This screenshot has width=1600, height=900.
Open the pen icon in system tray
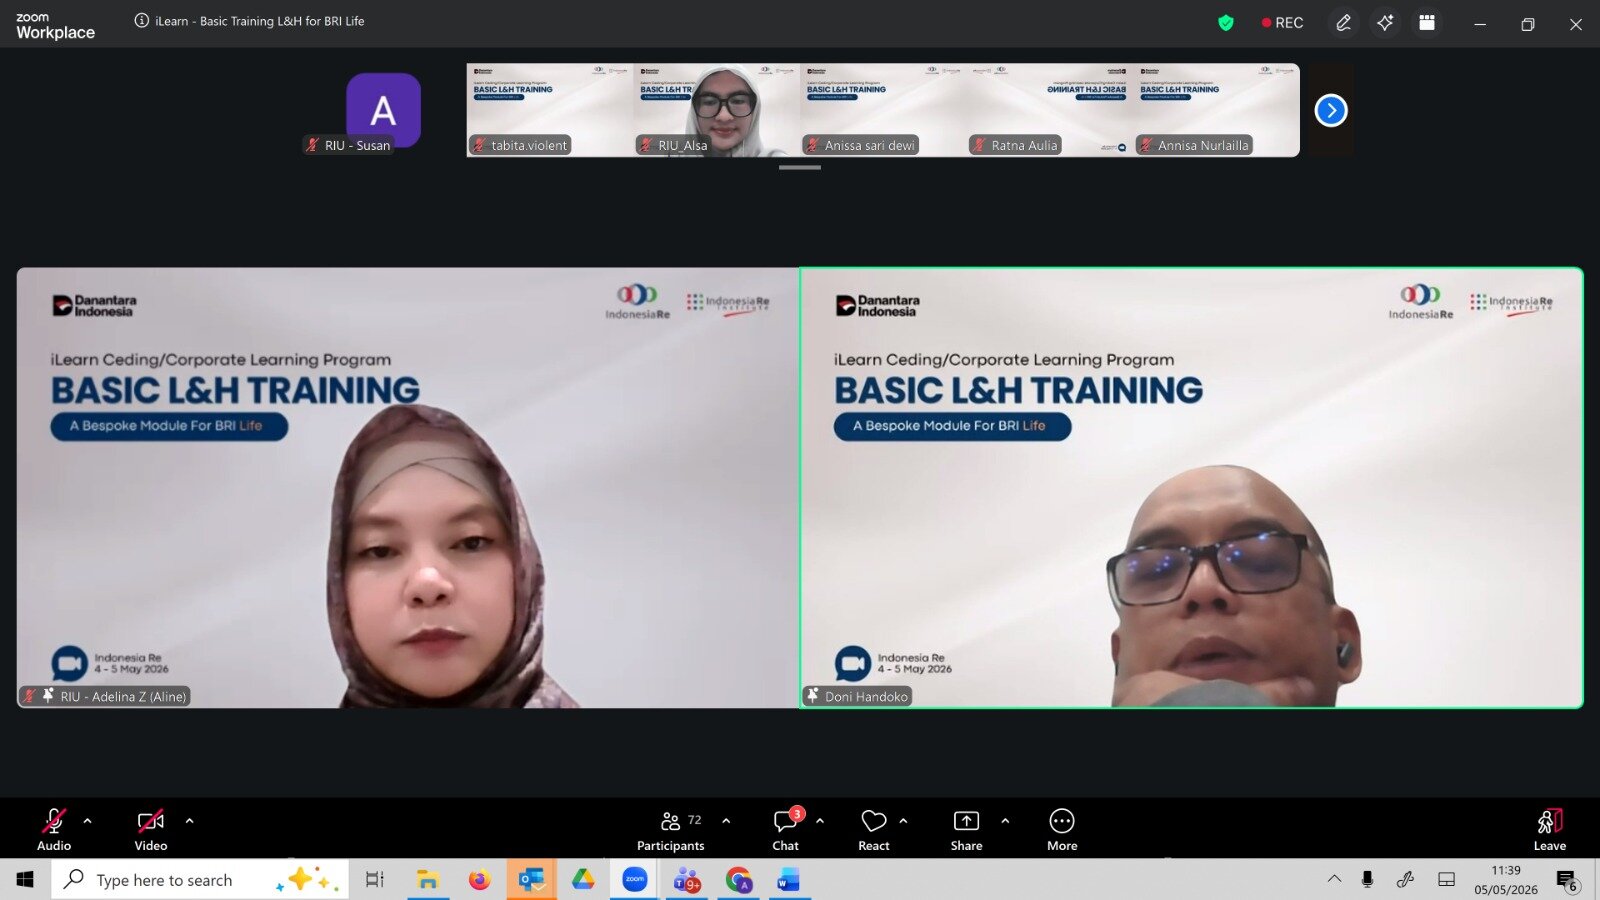1405,880
